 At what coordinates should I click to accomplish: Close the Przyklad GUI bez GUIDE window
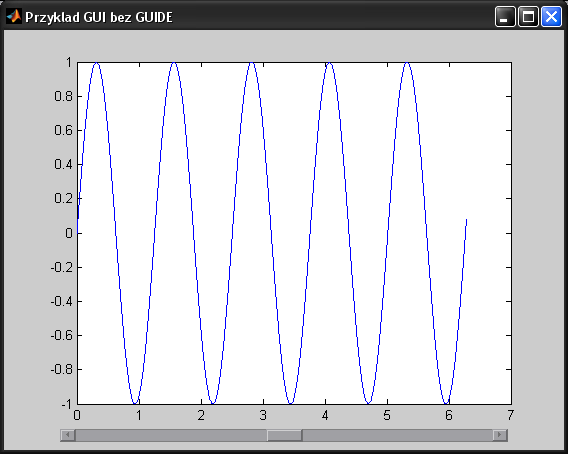tap(551, 17)
